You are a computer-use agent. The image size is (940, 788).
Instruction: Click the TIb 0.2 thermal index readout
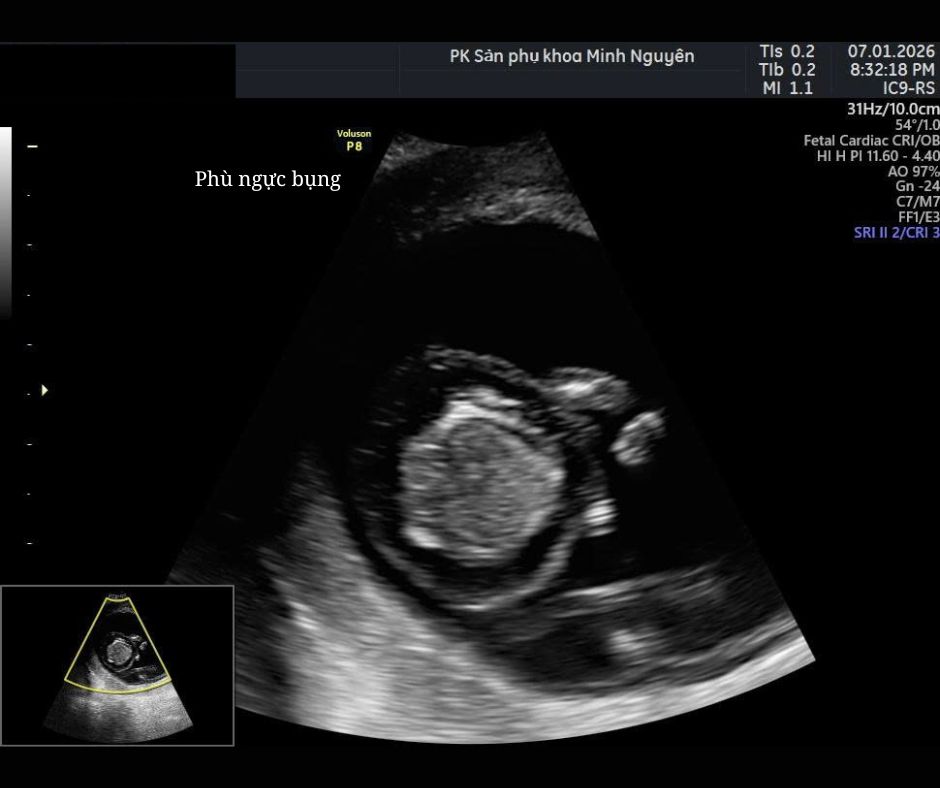tap(787, 70)
